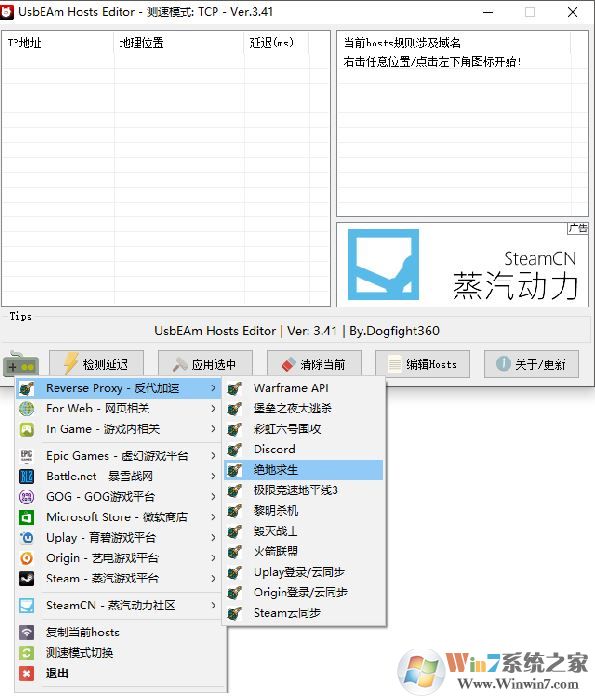Click the wifi icon beside 复制当前hosts
The height and width of the screenshot is (698, 595).
[27, 632]
